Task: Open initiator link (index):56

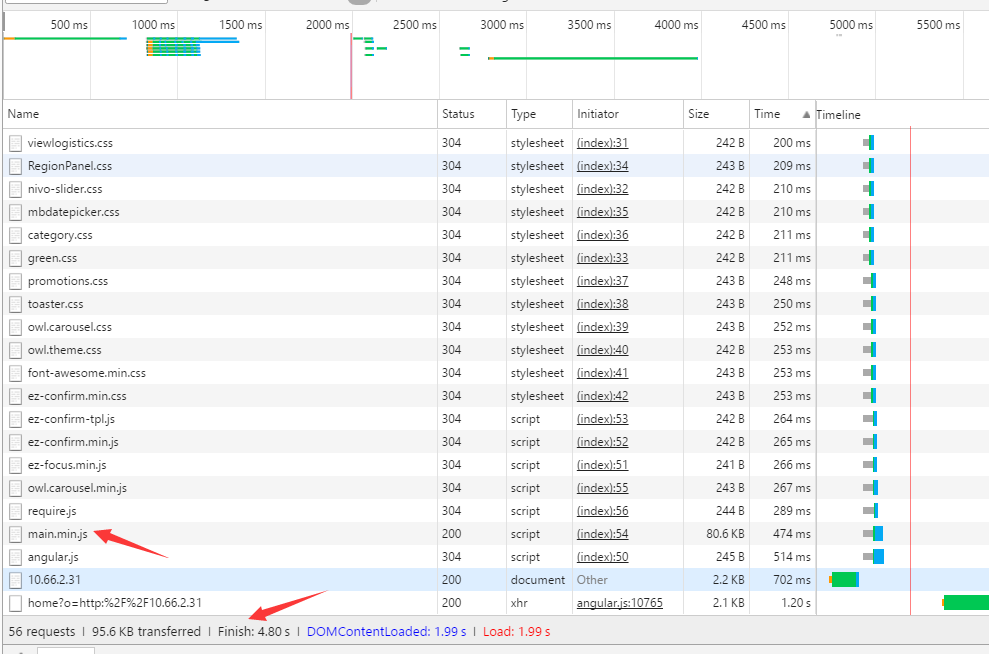Action: click(602, 511)
